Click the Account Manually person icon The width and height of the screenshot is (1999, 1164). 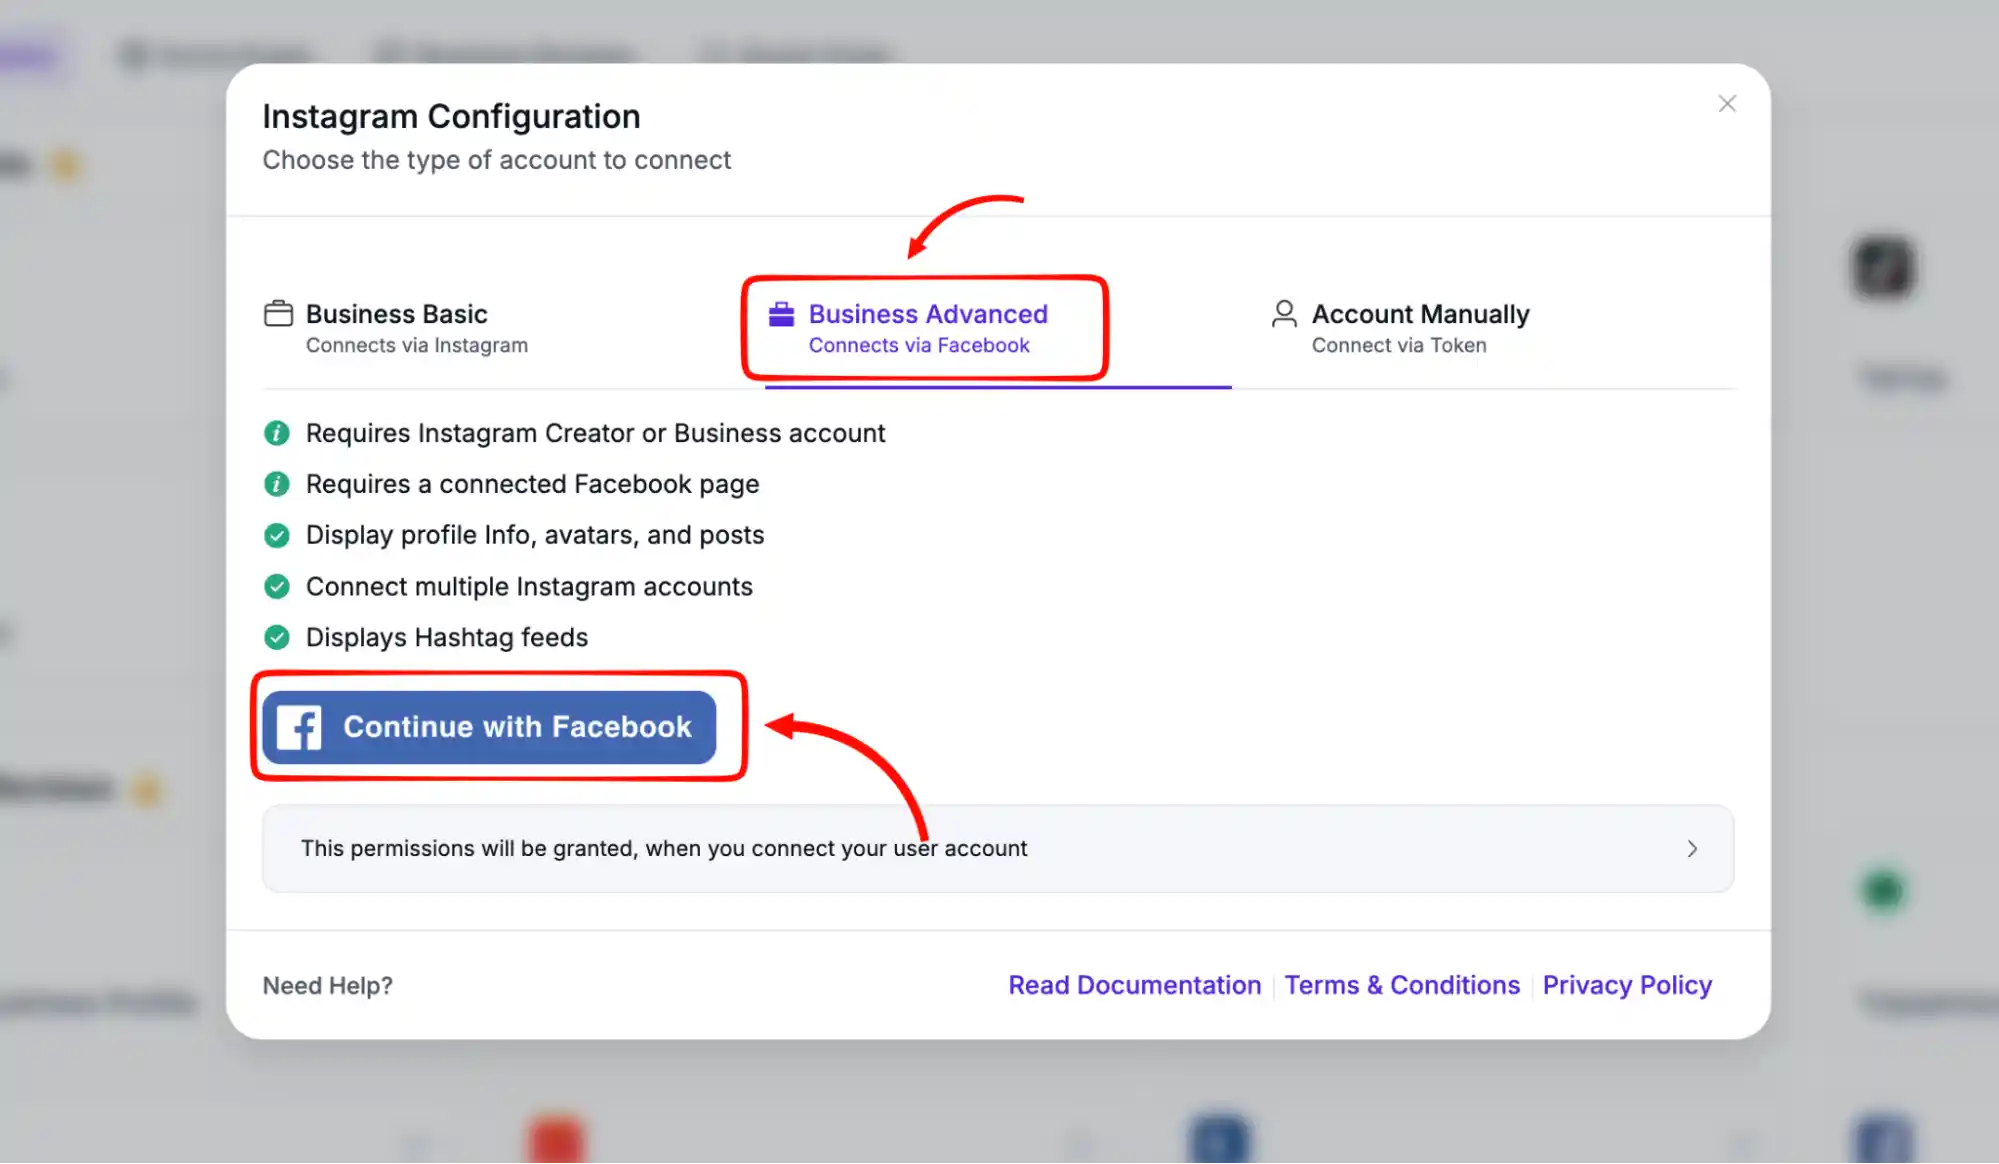[x=1284, y=314]
